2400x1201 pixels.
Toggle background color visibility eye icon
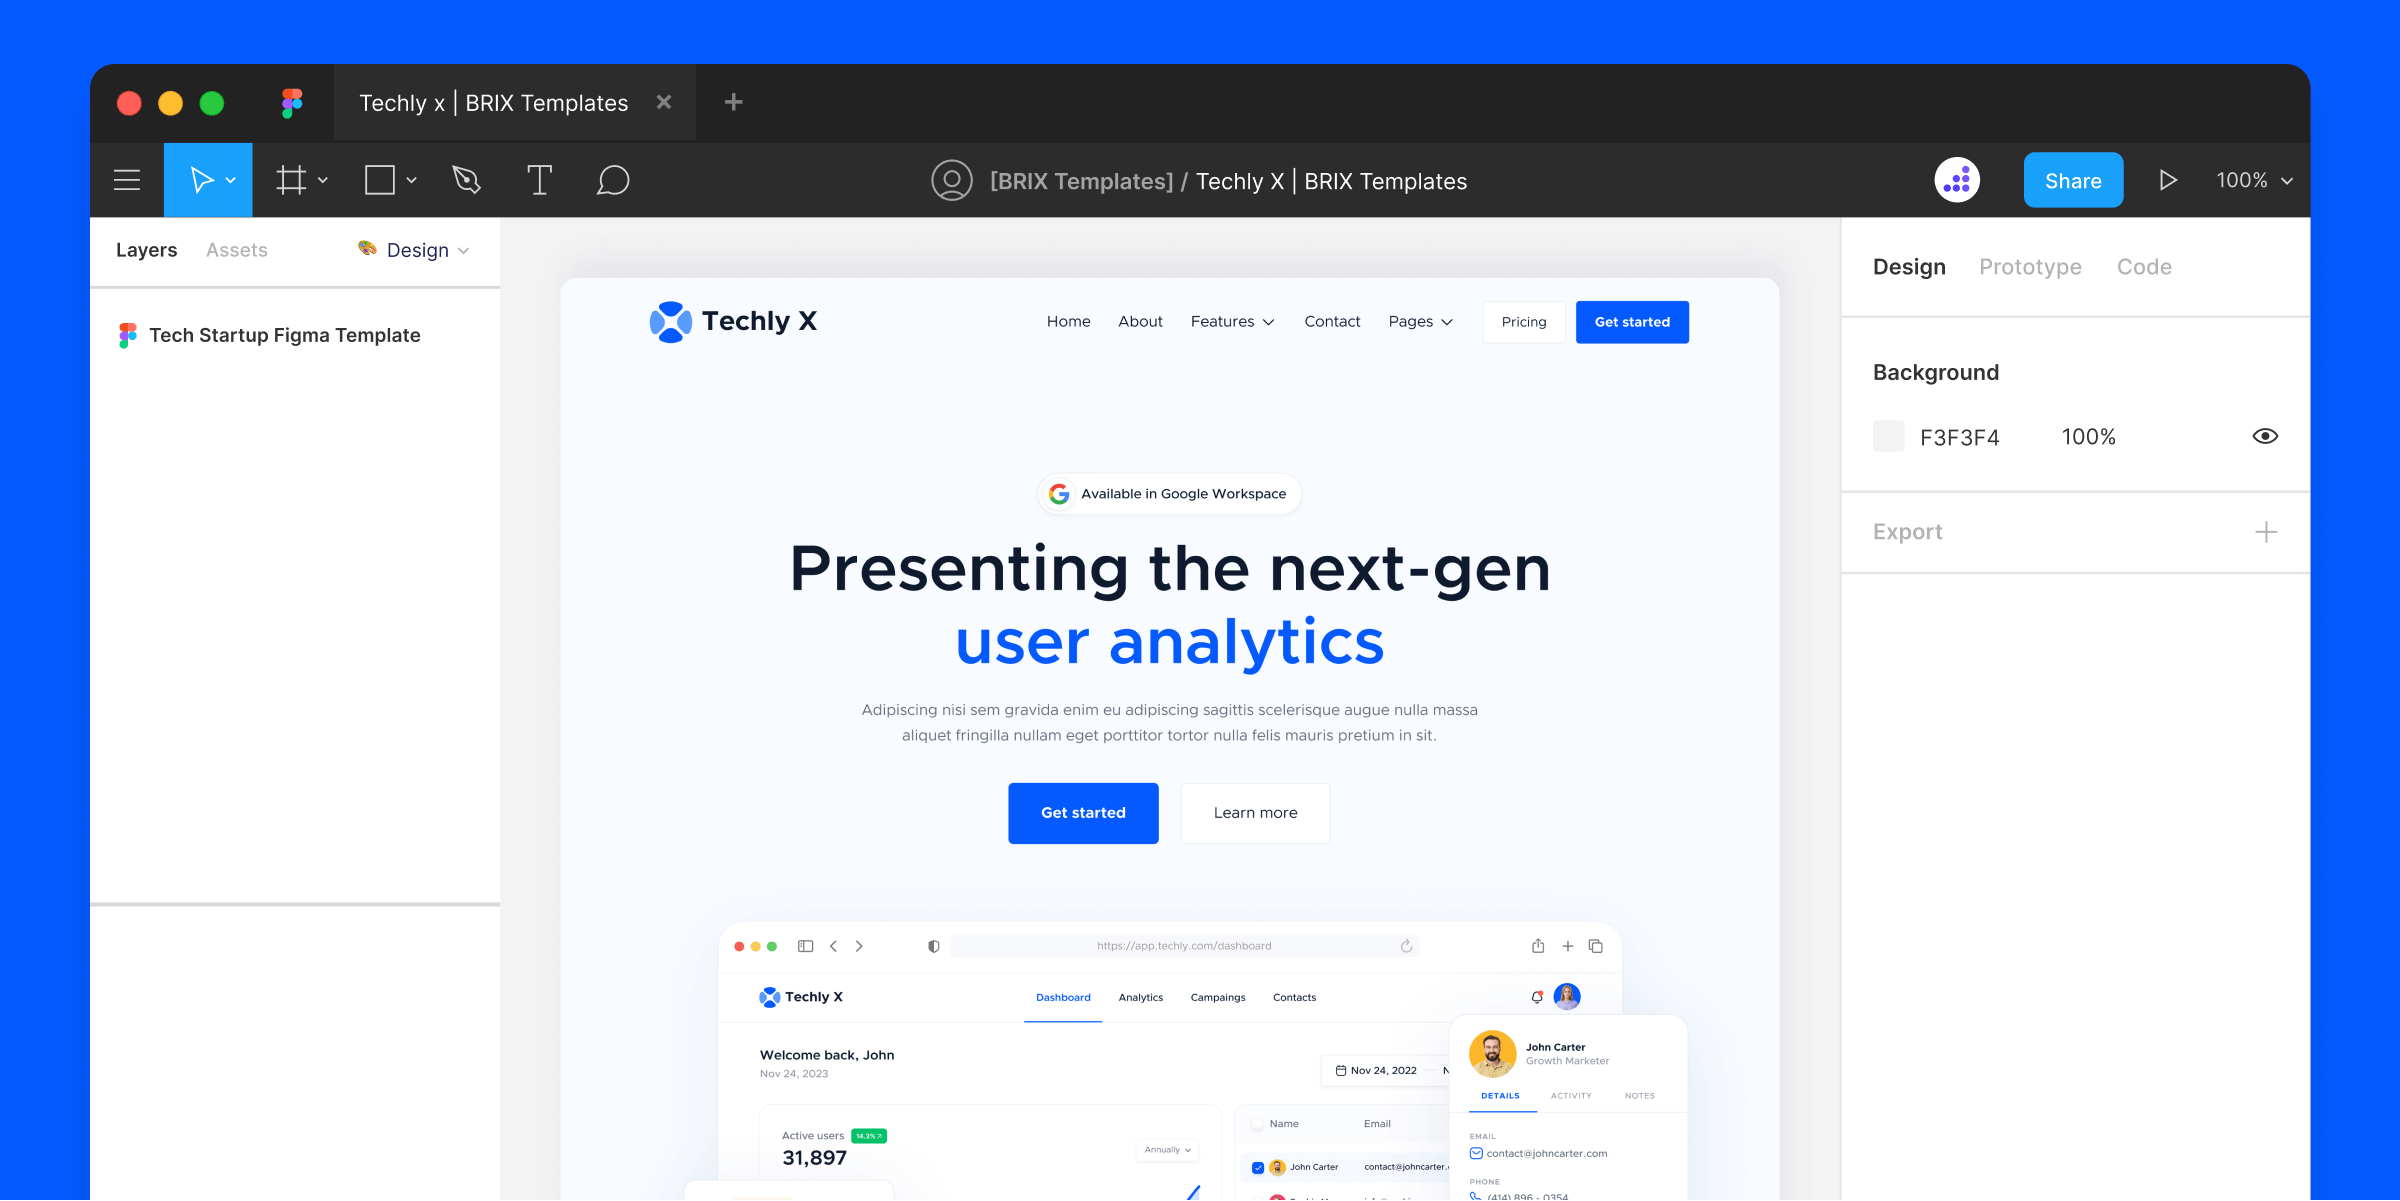coord(2265,435)
